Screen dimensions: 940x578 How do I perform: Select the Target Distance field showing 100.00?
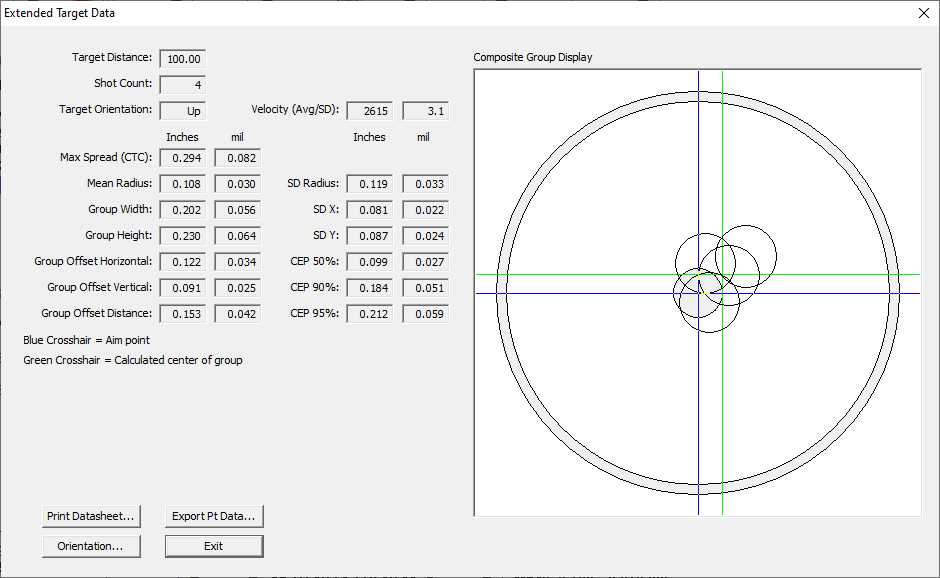(183, 59)
